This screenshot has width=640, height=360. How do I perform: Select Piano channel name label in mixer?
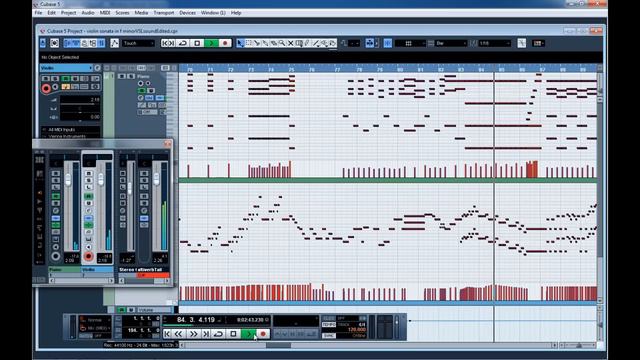tap(64, 270)
